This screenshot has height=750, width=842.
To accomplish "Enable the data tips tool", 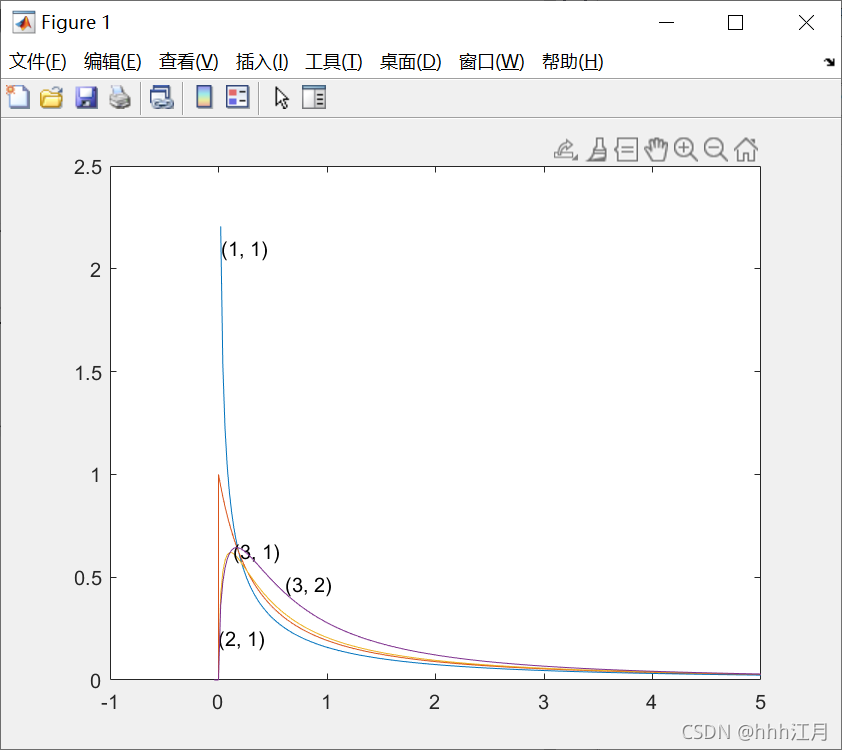I will point(627,150).
